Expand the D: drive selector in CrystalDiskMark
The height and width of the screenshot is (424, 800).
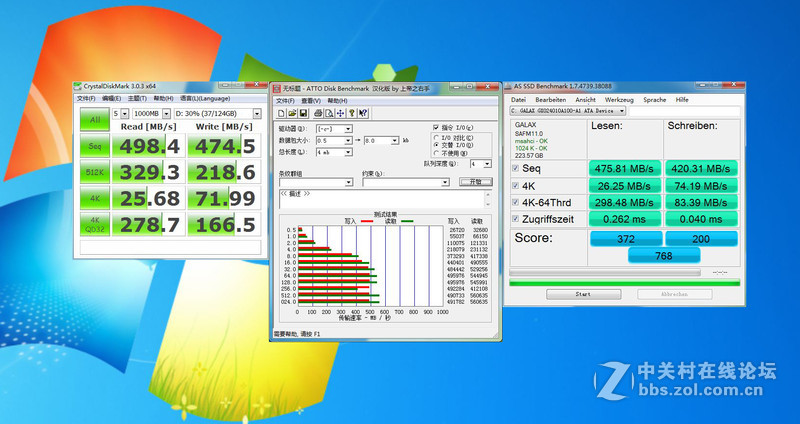coord(257,114)
